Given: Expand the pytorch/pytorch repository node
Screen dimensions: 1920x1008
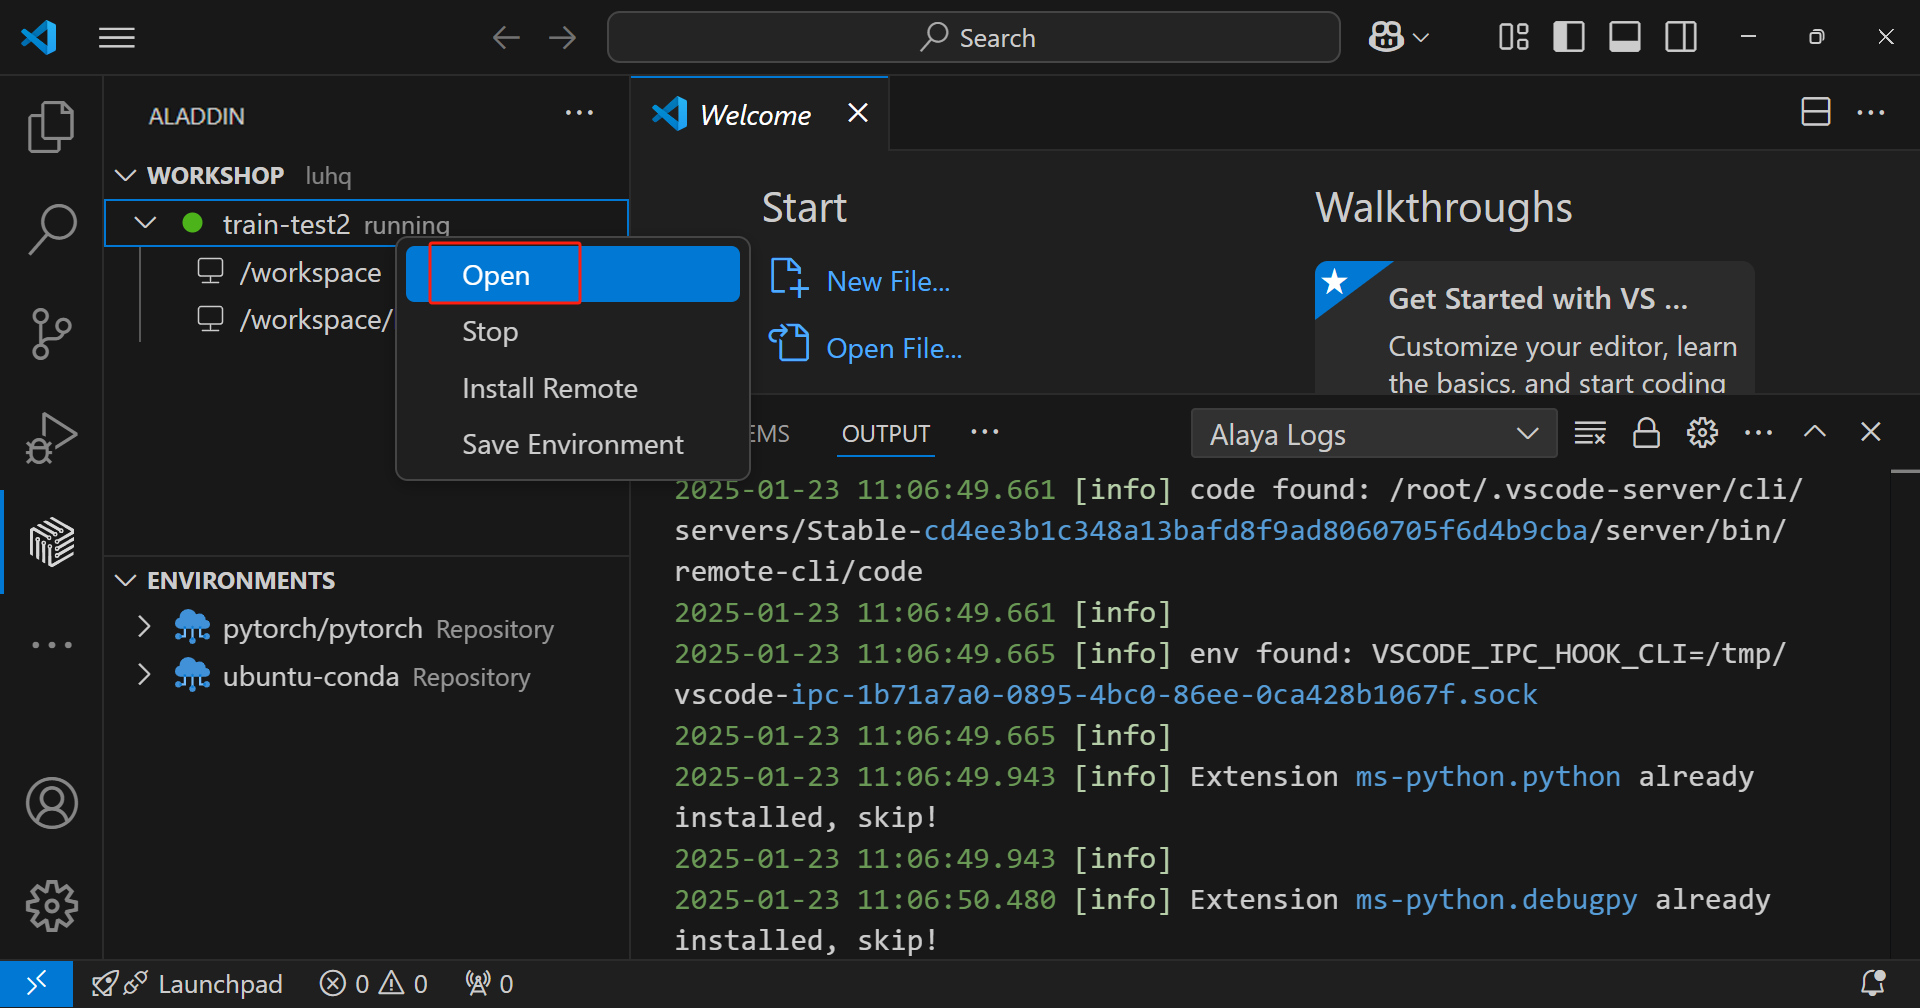Looking at the screenshot, I should (144, 628).
